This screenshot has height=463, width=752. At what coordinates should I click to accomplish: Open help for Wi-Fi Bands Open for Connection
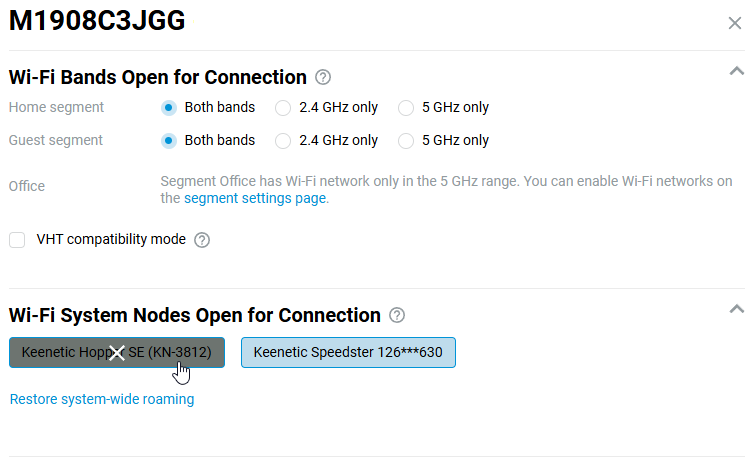[323, 77]
